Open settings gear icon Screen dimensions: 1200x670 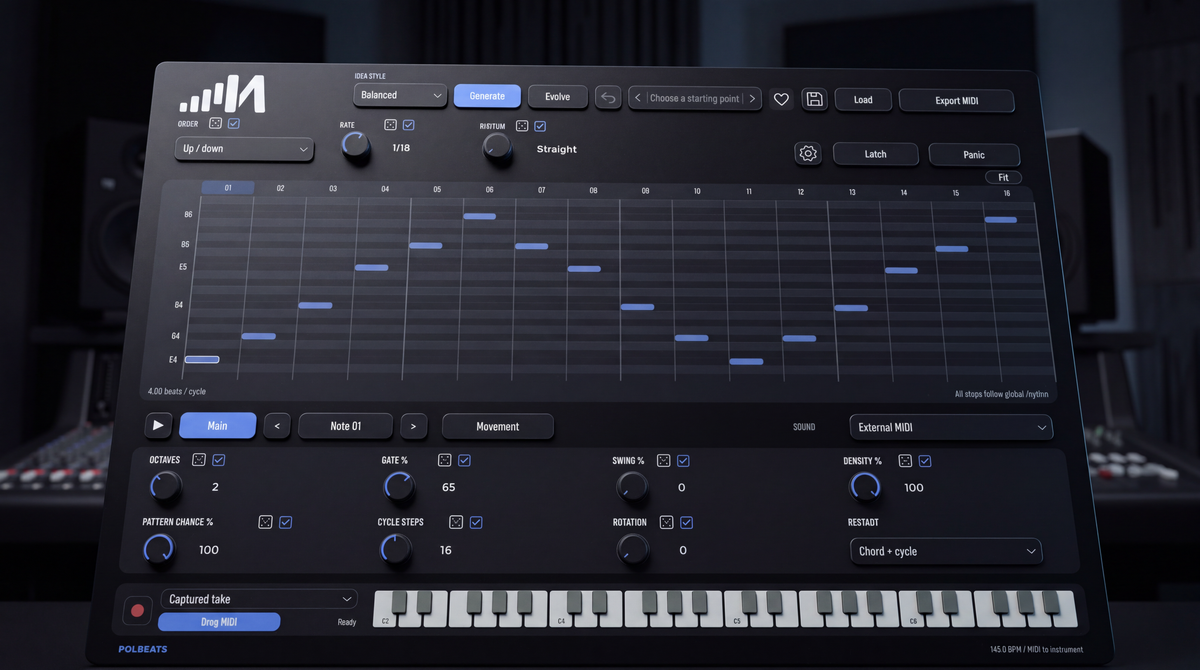point(808,153)
